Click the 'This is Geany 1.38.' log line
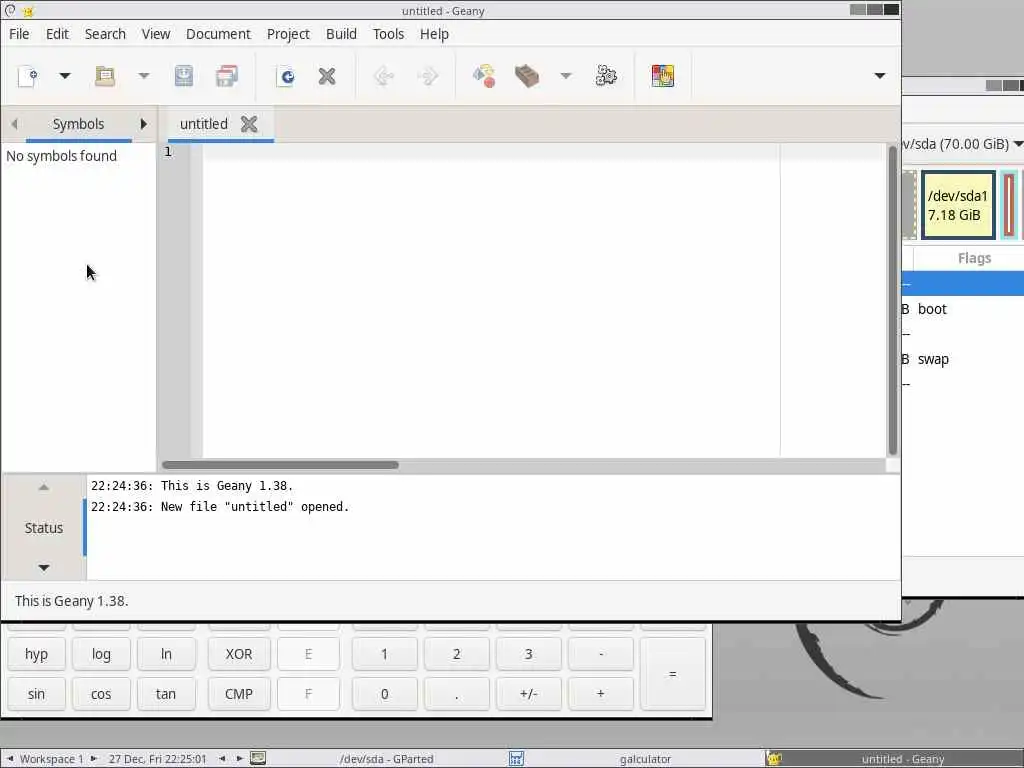 [x=192, y=486]
